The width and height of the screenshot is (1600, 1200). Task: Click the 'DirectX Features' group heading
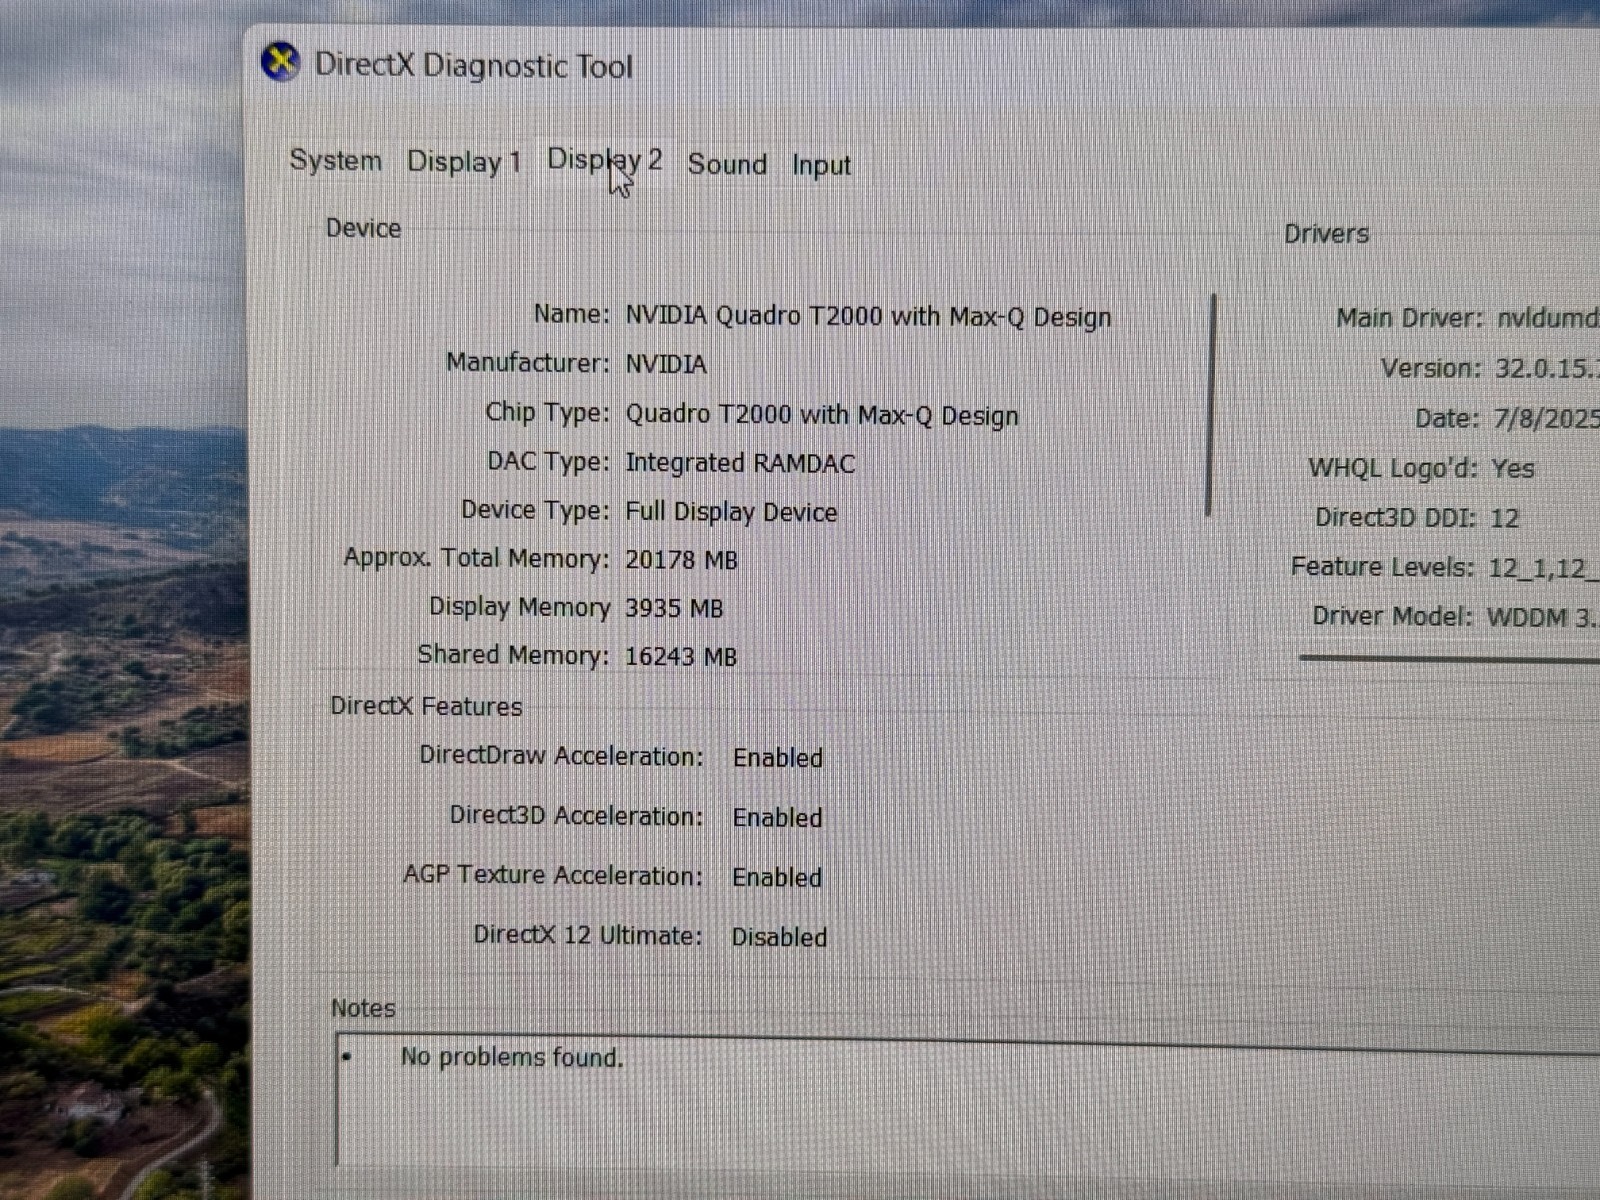click(426, 706)
